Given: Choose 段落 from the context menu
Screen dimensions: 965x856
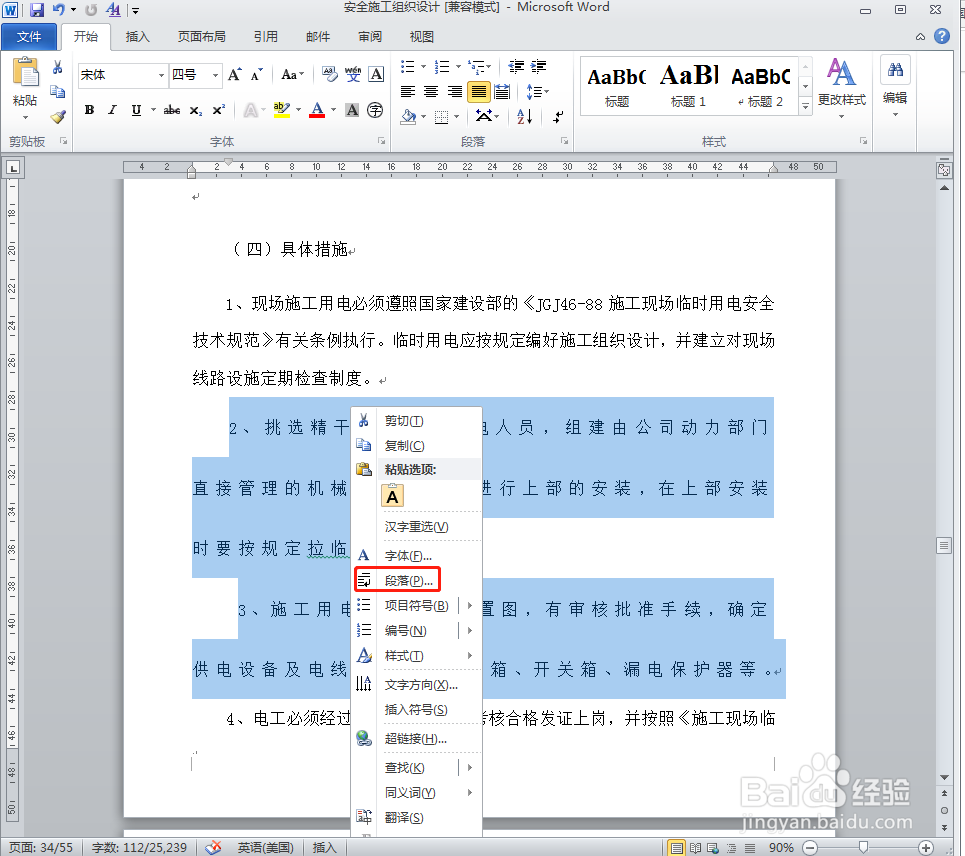Looking at the screenshot, I should tap(408, 579).
